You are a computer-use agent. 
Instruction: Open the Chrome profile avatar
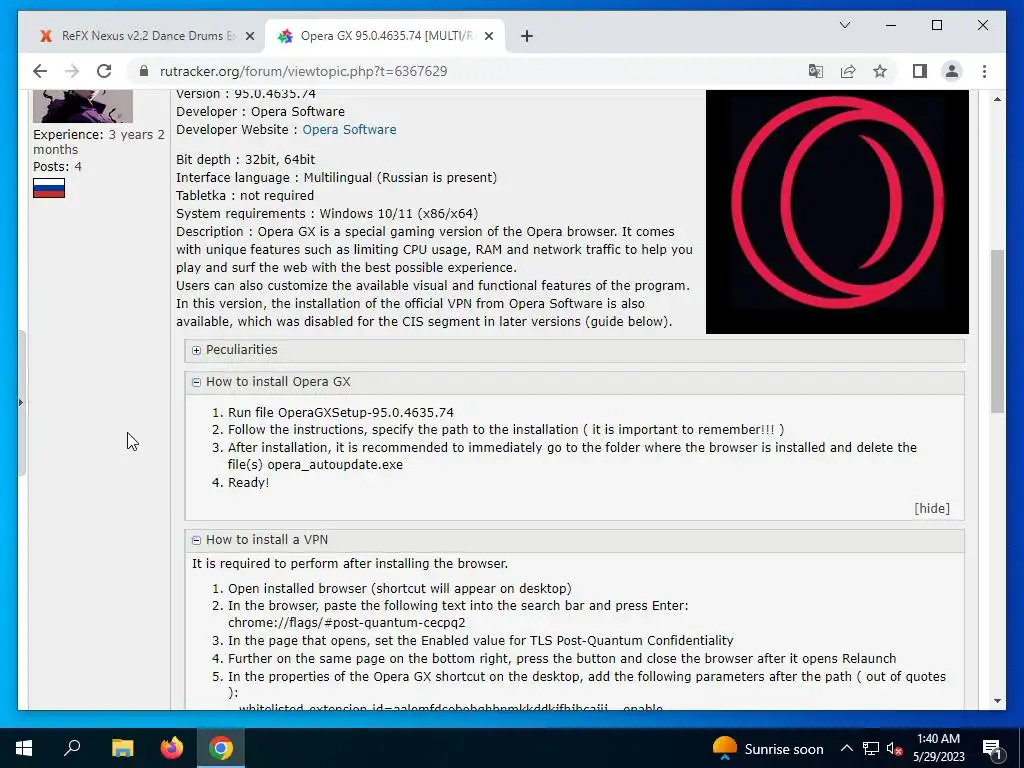point(952,71)
